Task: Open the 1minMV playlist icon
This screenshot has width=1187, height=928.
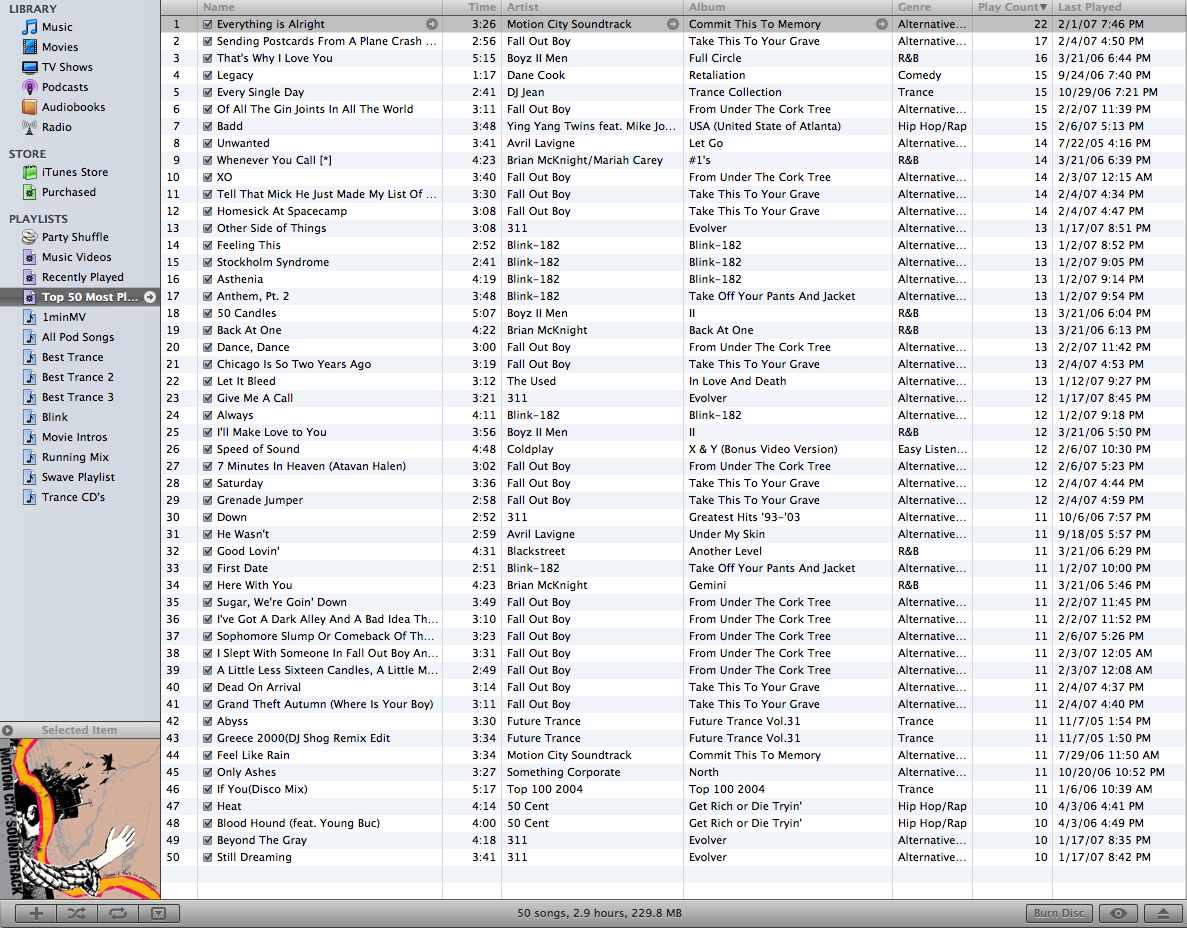Action: [x=30, y=317]
